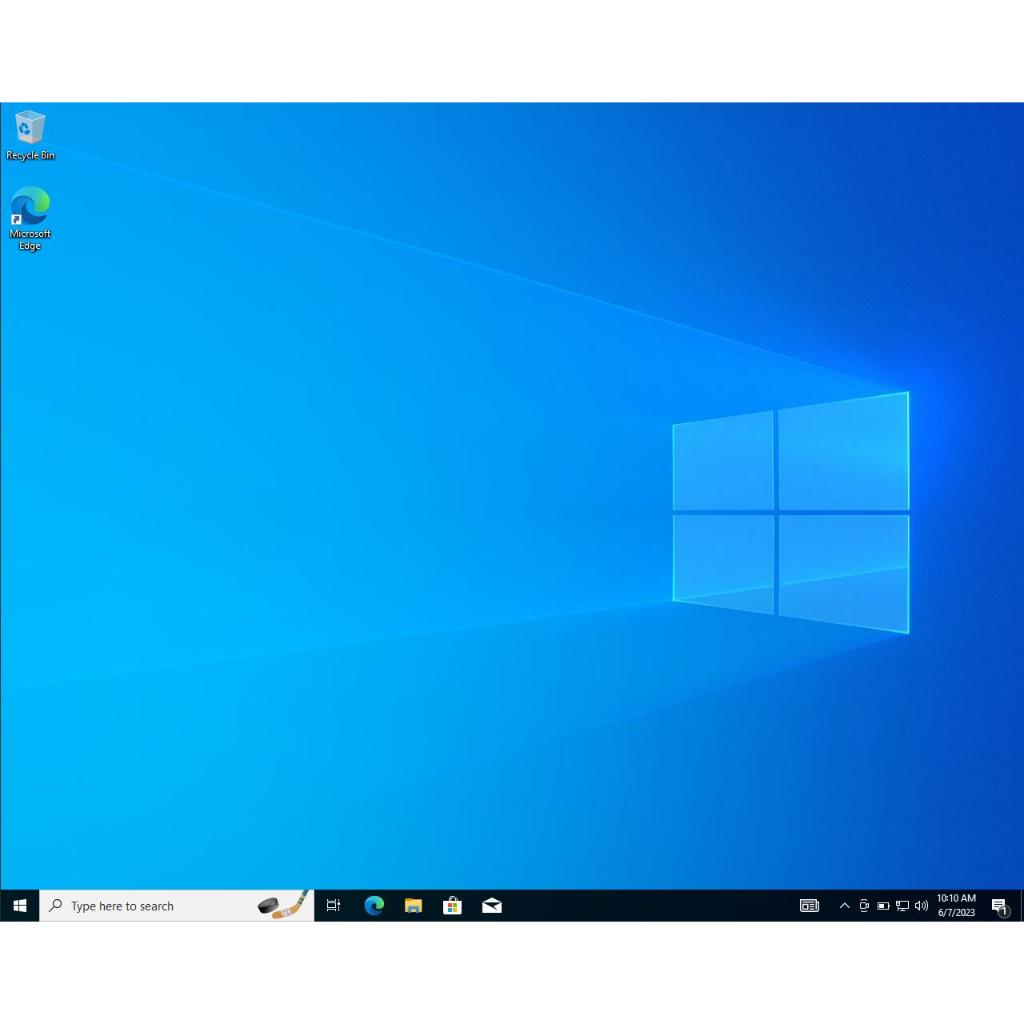The image size is (1024, 1024).
Task: Select the Microsoft Edge desktop shortcut
Action: tap(30, 219)
